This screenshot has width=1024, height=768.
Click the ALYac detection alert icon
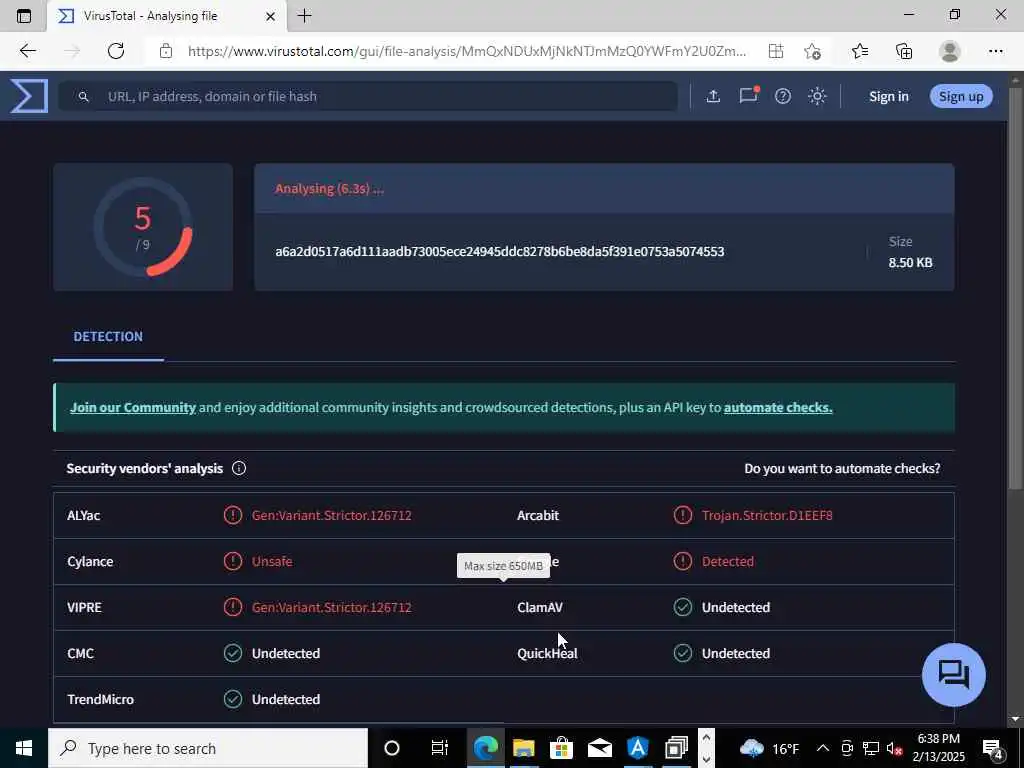pyautogui.click(x=232, y=515)
